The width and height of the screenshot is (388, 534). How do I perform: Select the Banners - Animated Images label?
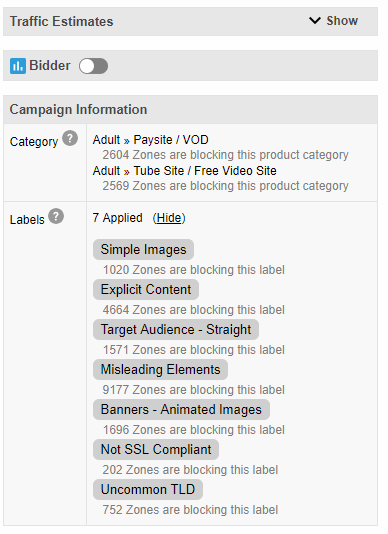tap(181, 409)
